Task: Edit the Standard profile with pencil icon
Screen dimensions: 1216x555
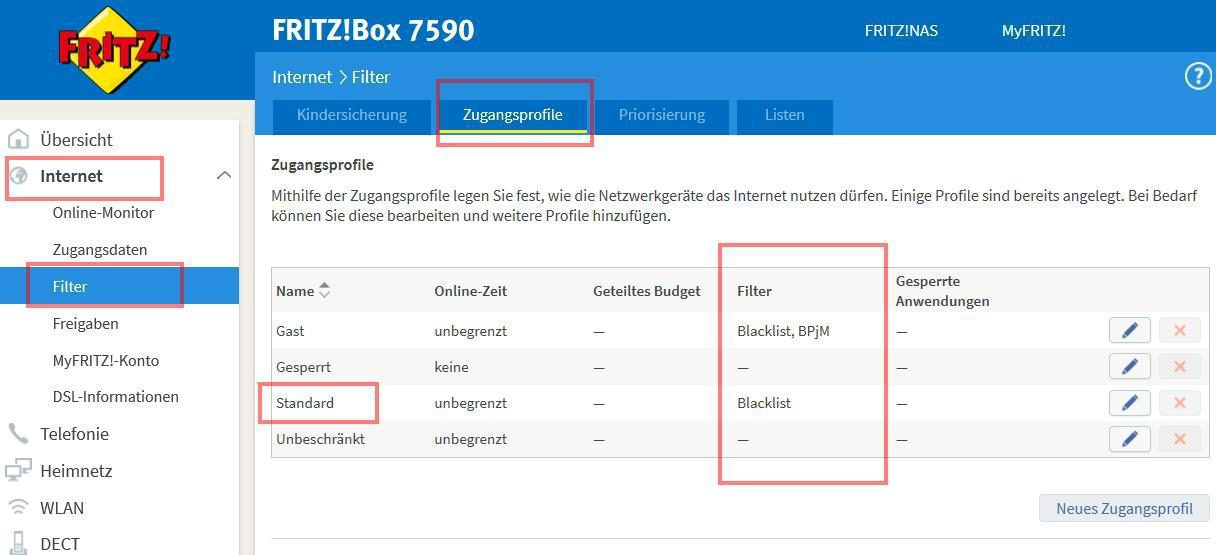Action: [1130, 403]
